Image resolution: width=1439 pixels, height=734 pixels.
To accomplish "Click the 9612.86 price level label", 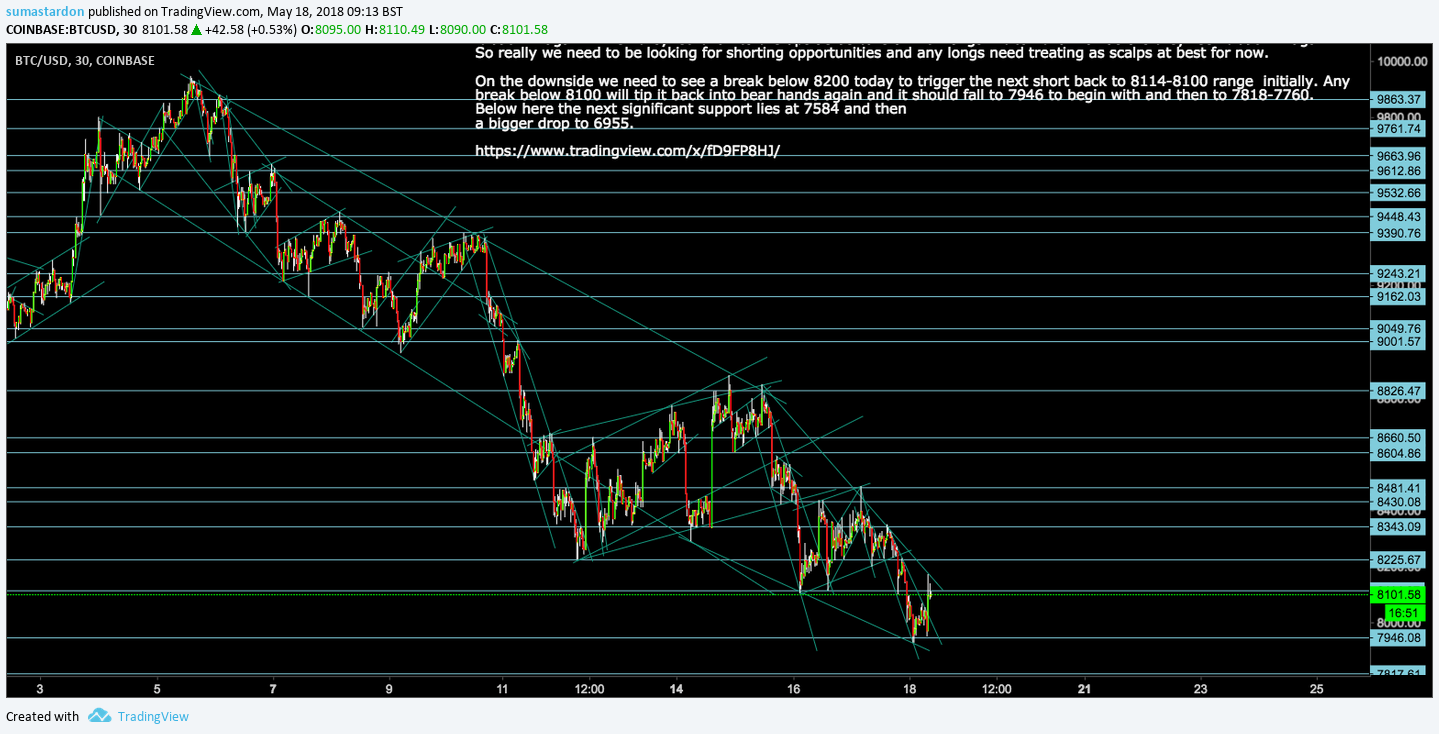I will coord(1399,171).
